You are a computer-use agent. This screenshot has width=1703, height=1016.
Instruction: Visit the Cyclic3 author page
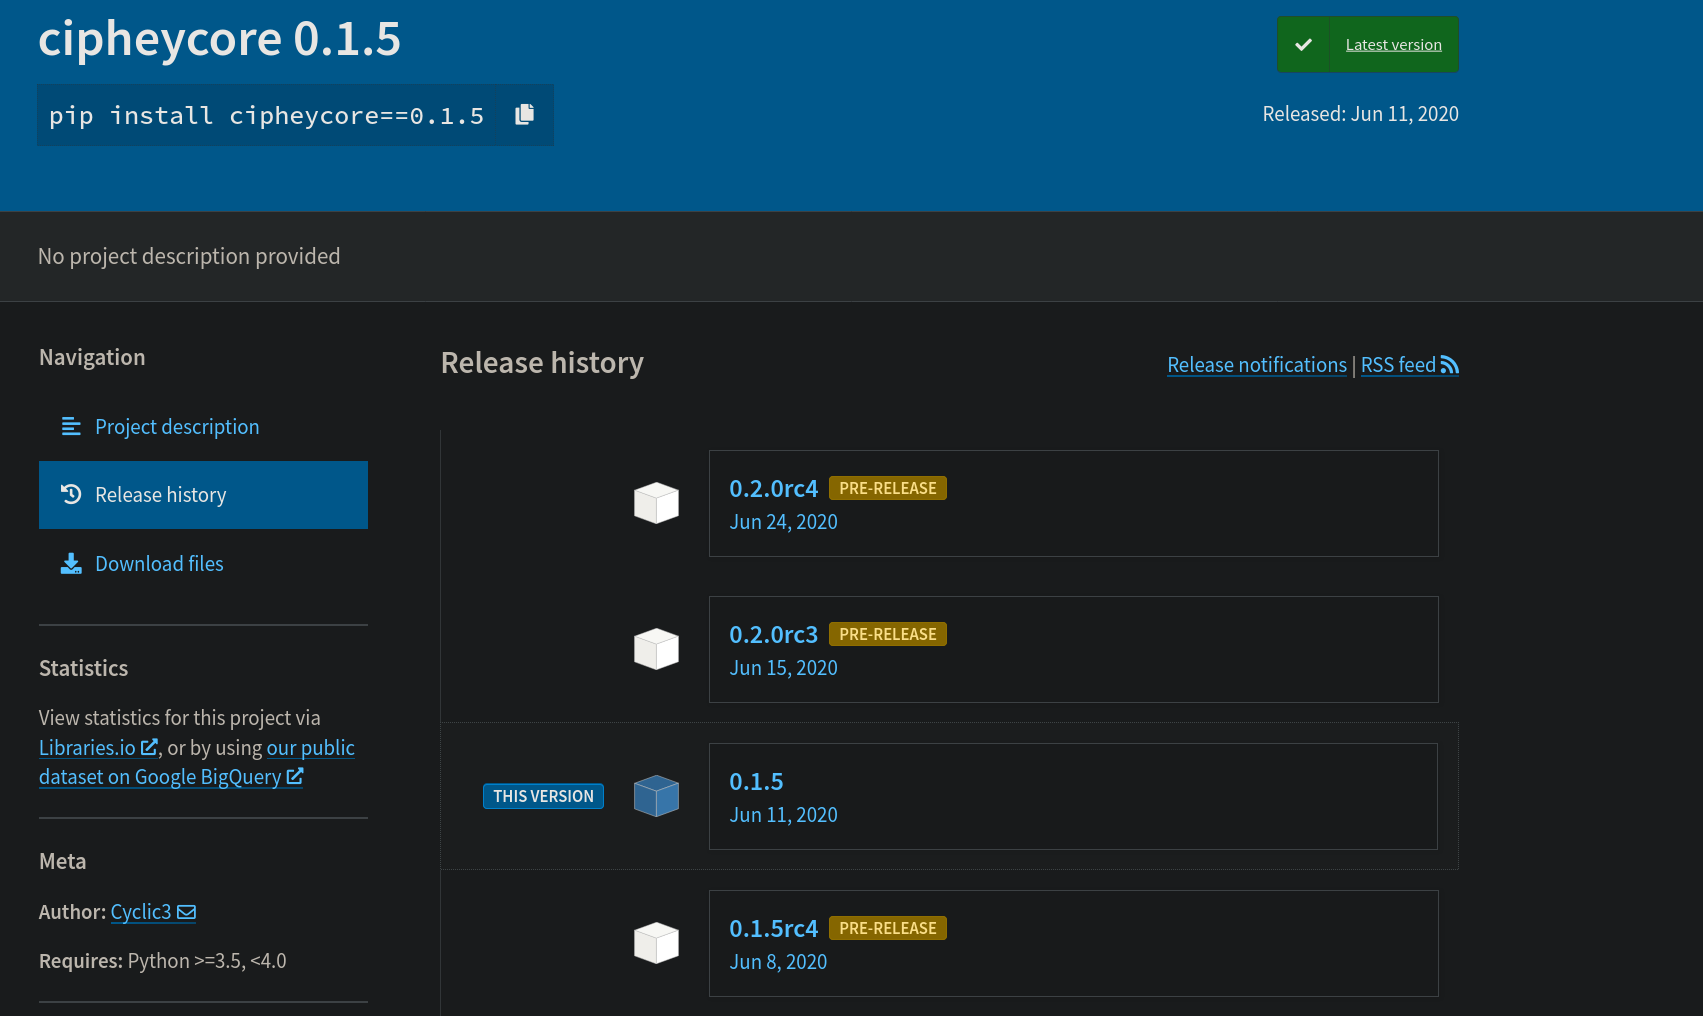(141, 911)
